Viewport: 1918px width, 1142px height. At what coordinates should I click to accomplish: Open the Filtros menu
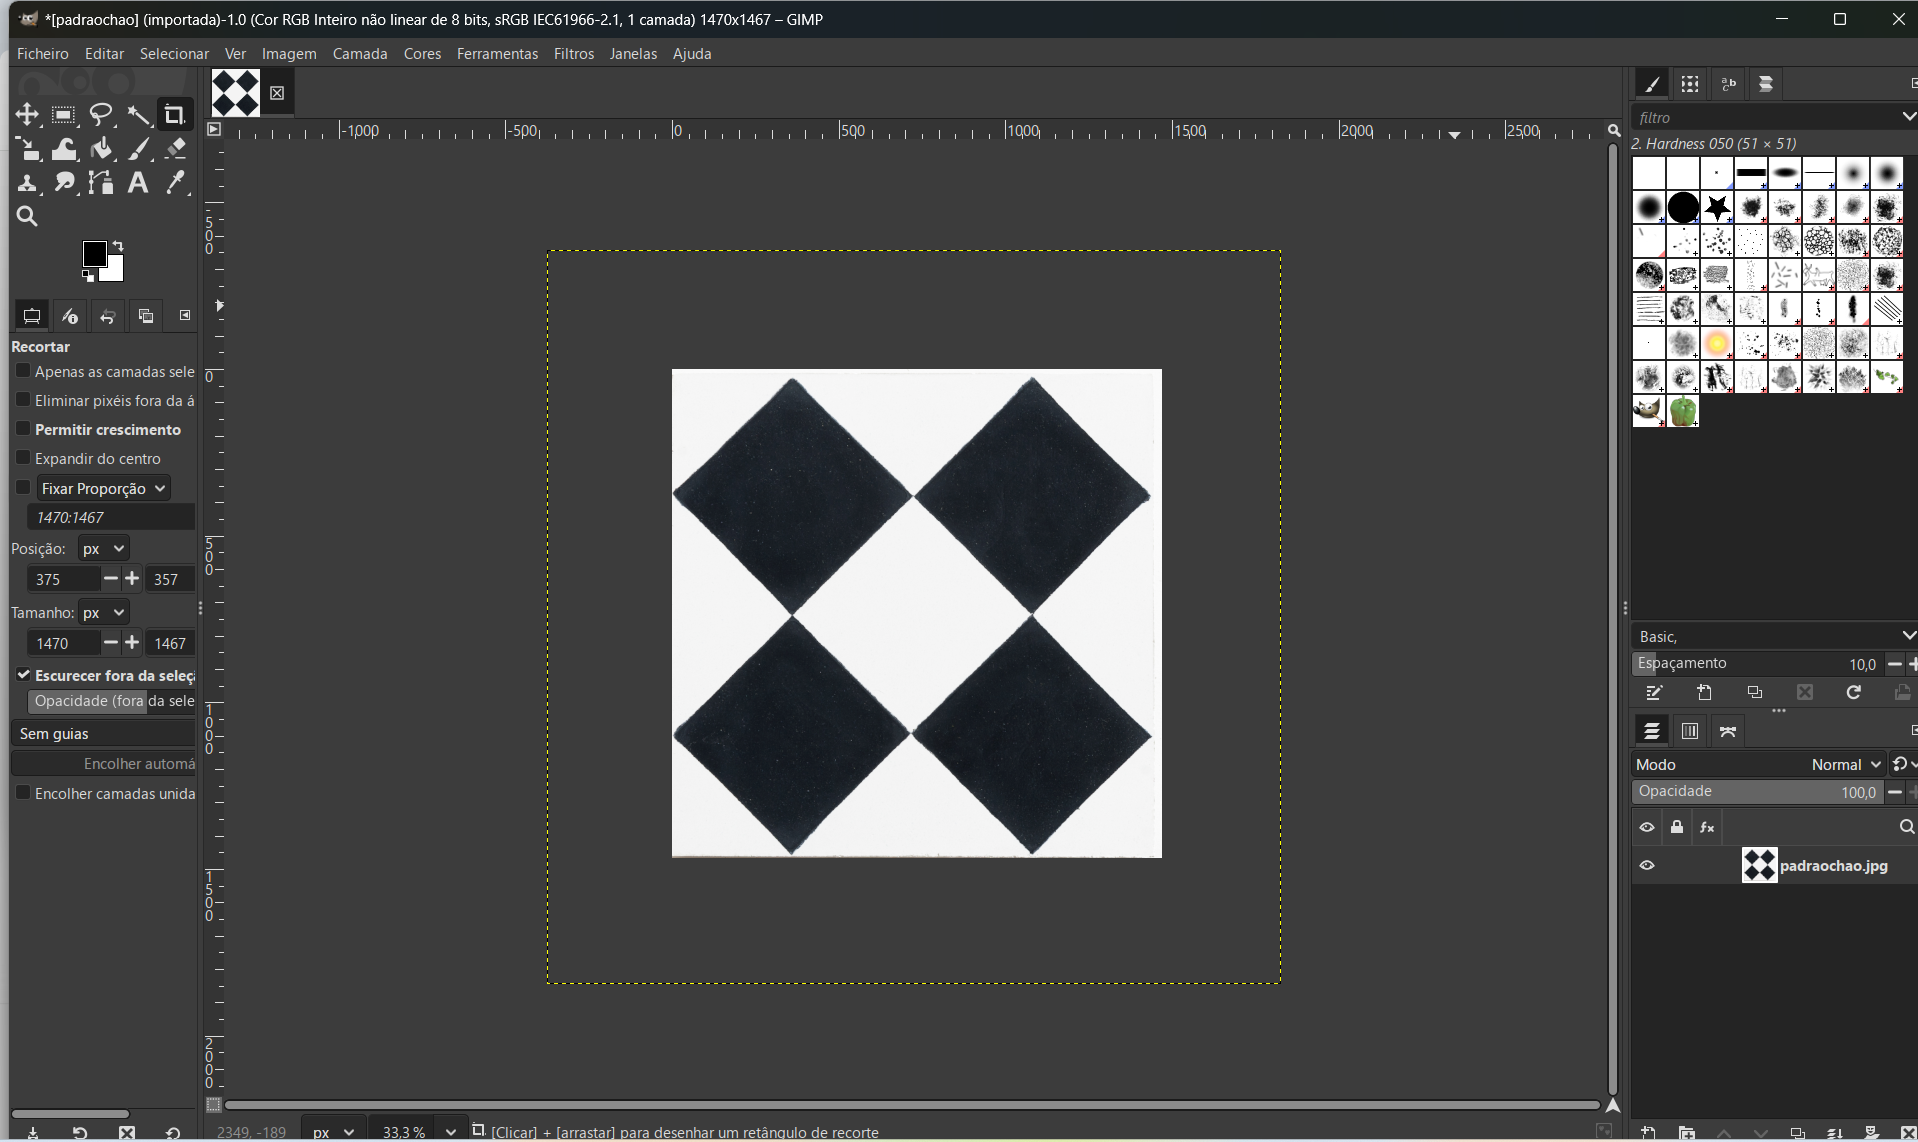(573, 54)
